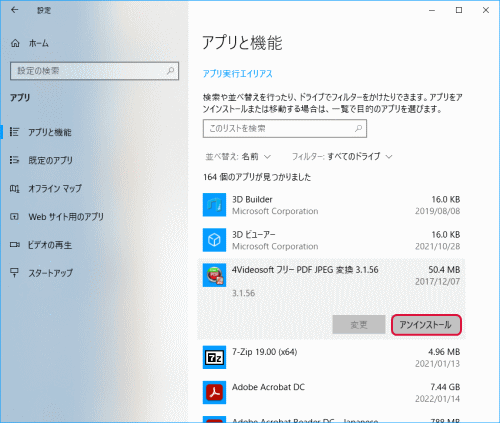Click the このリストを検索 search field
Image resolution: width=500 pixels, height=423 pixels.
[x=285, y=128]
